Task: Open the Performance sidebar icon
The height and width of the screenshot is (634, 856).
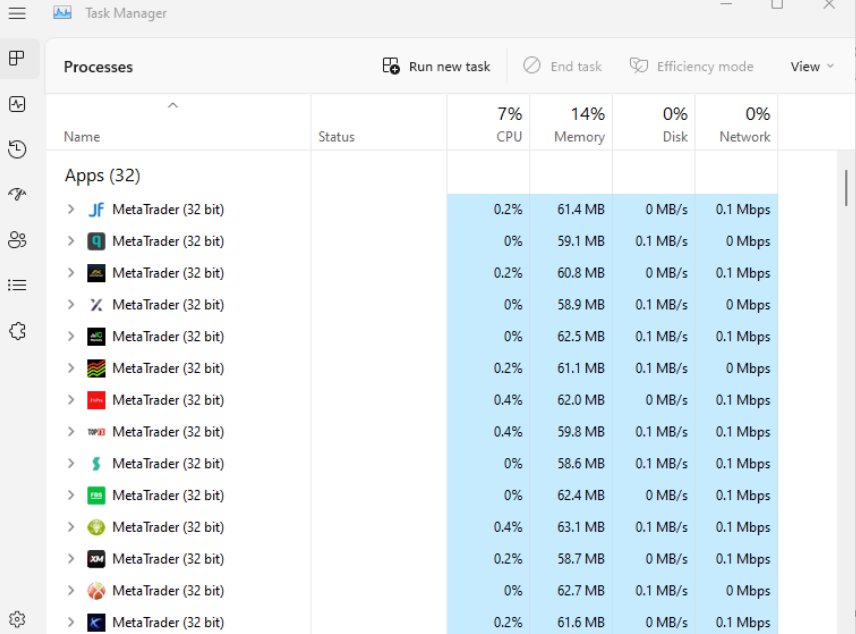Action: (x=17, y=104)
